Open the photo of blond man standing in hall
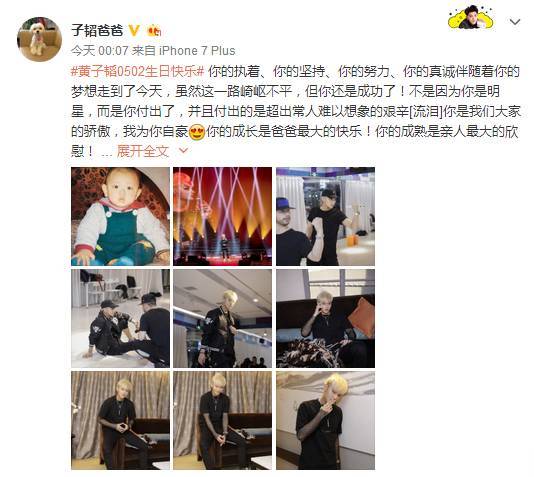 coord(222,318)
